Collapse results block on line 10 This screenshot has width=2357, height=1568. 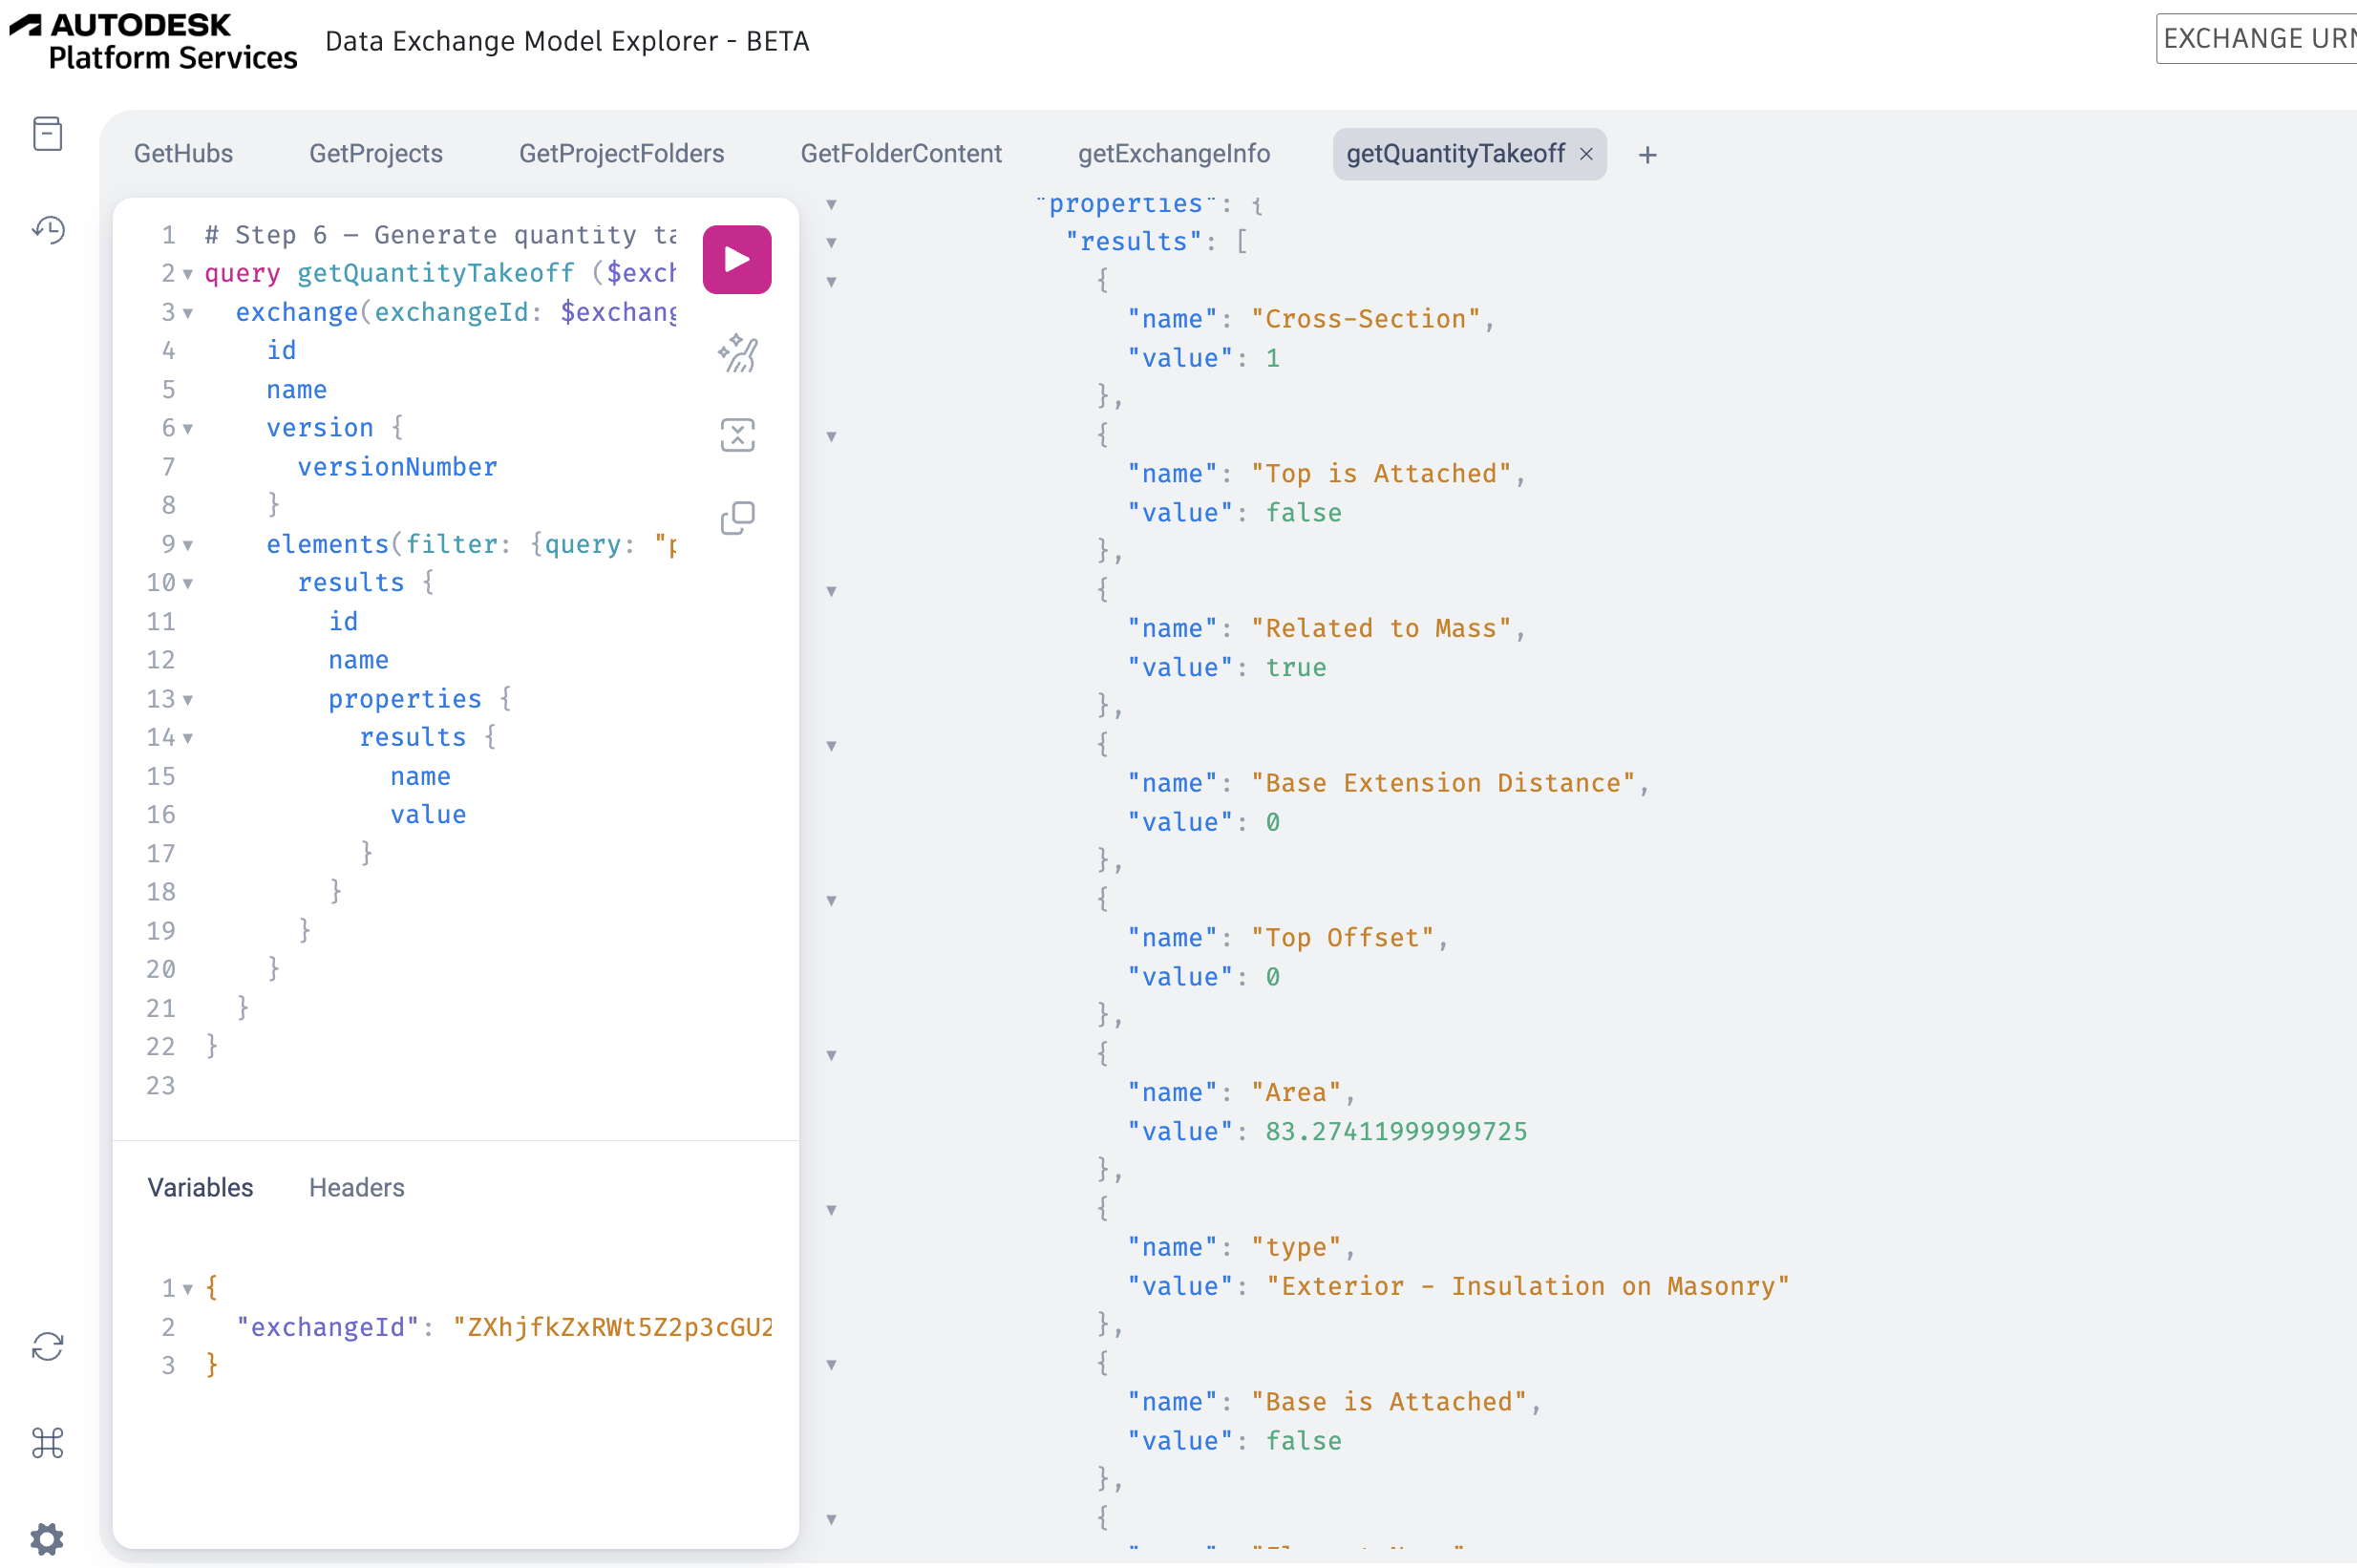188,584
